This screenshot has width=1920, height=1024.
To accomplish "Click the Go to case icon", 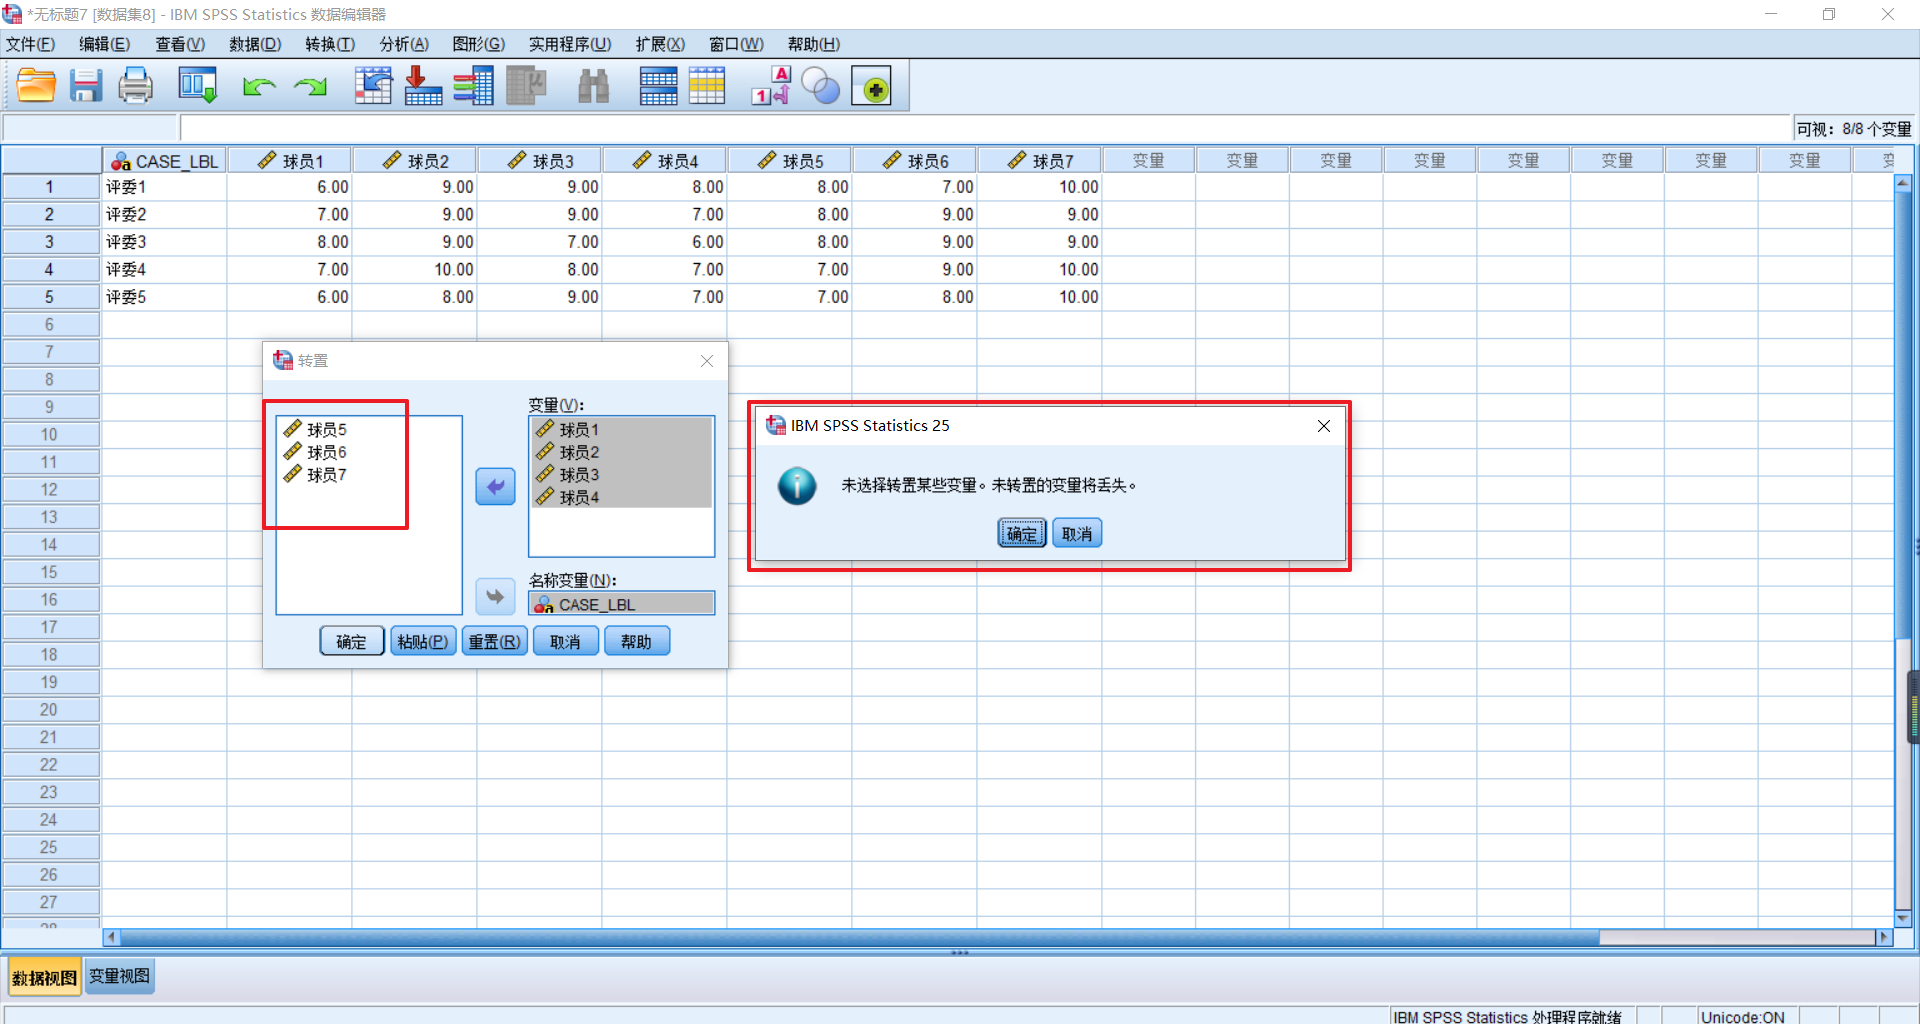I will pyautogui.click(x=373, y=86).
